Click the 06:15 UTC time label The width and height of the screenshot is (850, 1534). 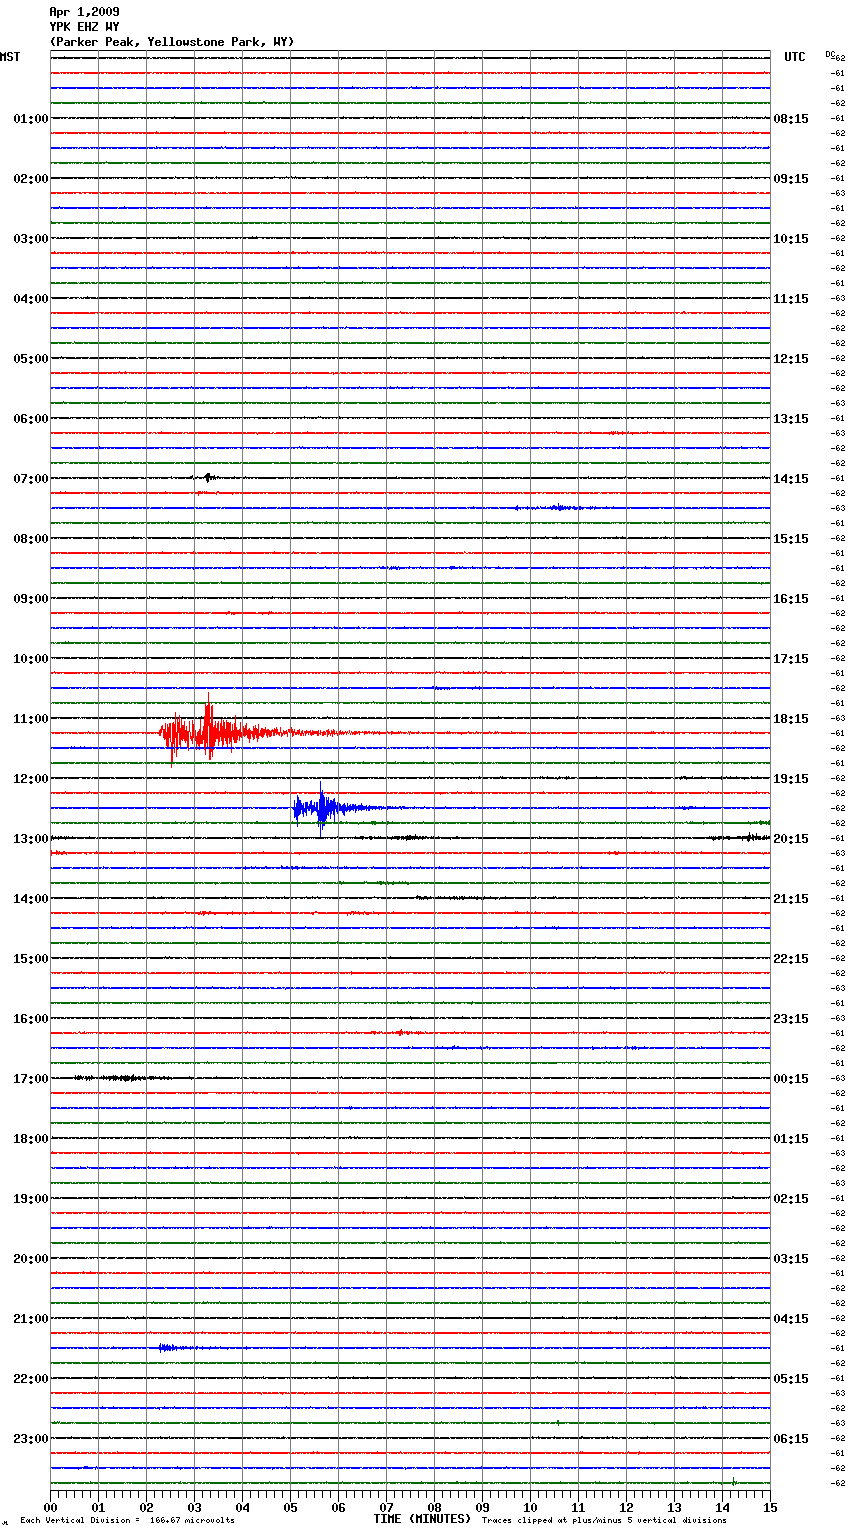click(x=791, y=1439)
